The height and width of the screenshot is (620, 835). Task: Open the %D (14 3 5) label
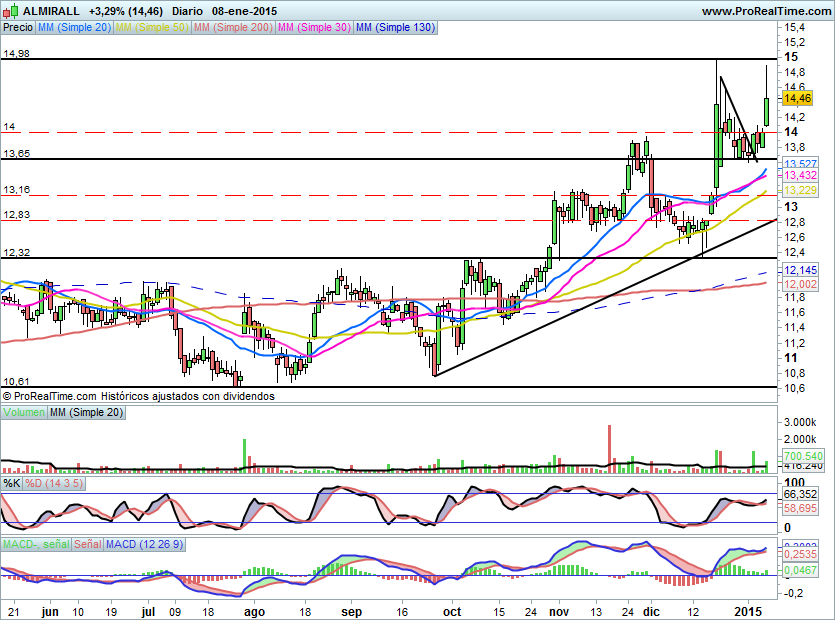coord(53,483)
